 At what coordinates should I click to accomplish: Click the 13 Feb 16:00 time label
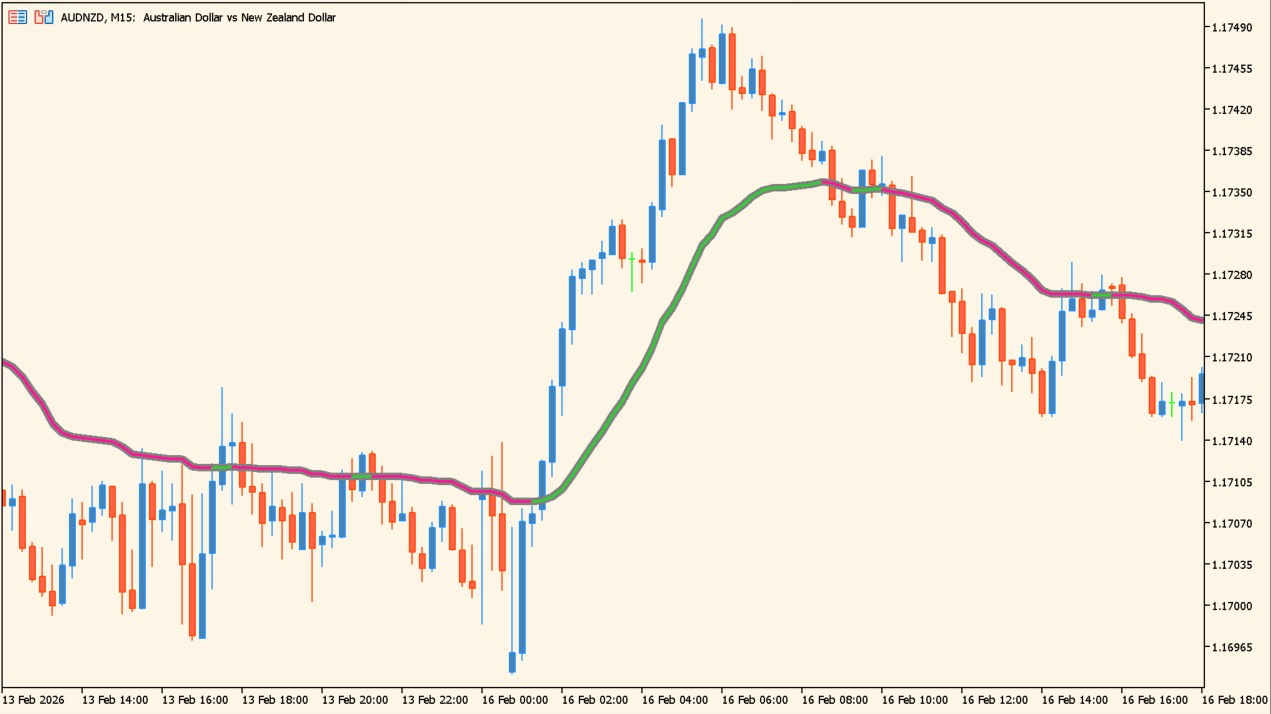(x=194, y=699)
